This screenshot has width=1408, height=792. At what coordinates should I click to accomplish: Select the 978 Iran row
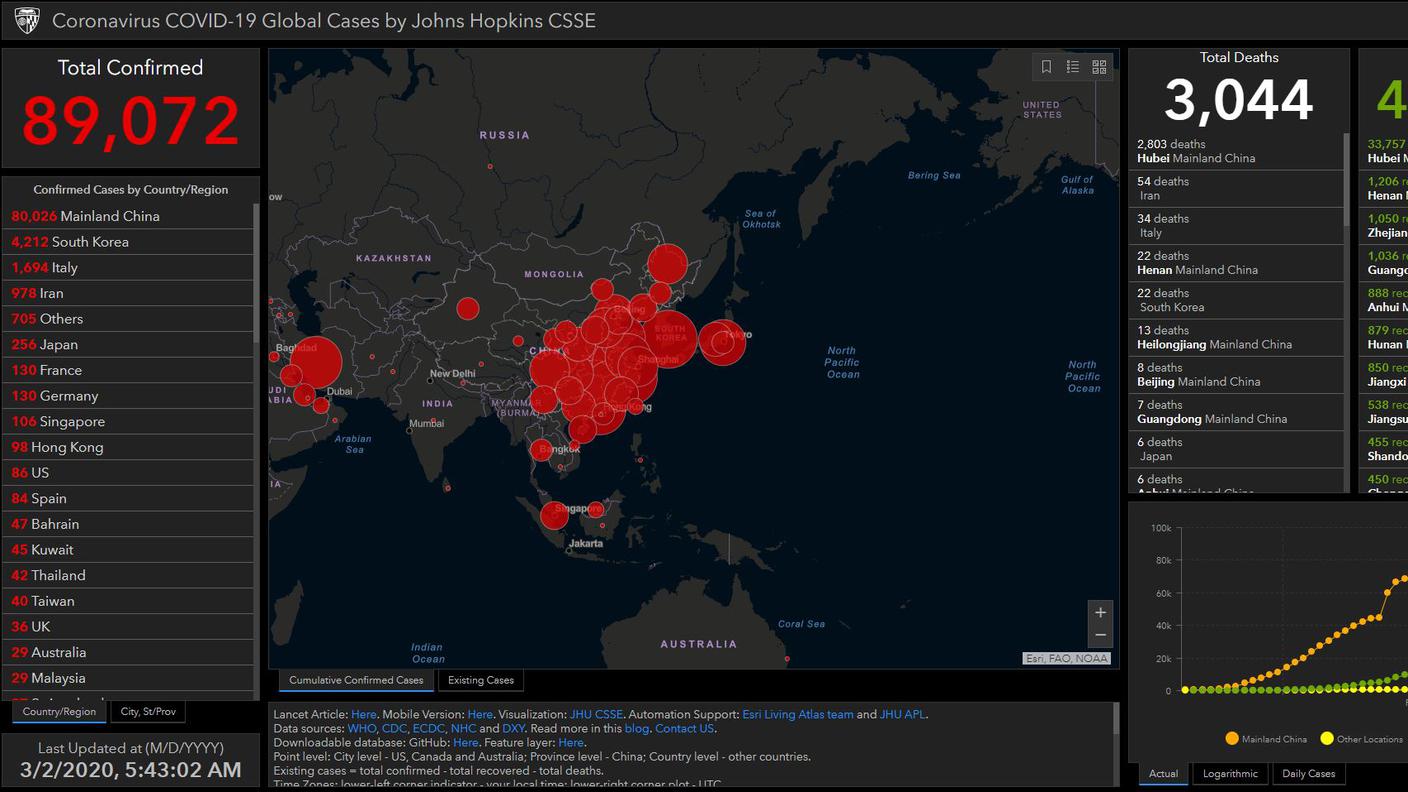[129, 293]
